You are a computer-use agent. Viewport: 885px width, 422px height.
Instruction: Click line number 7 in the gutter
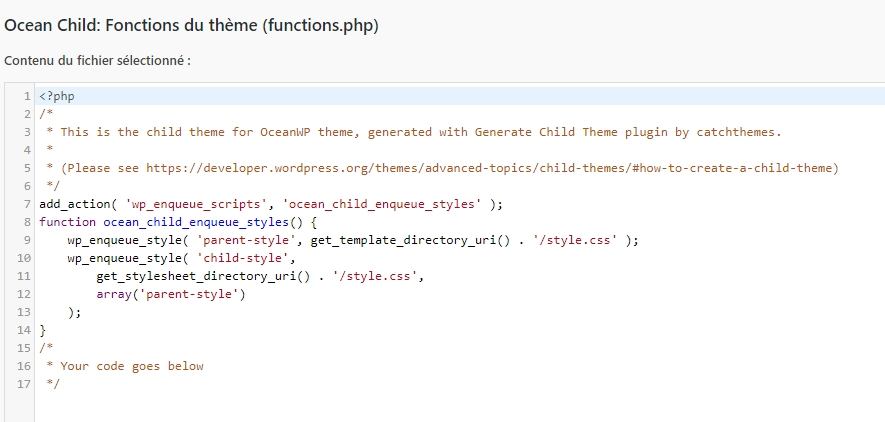pos(27,204)
